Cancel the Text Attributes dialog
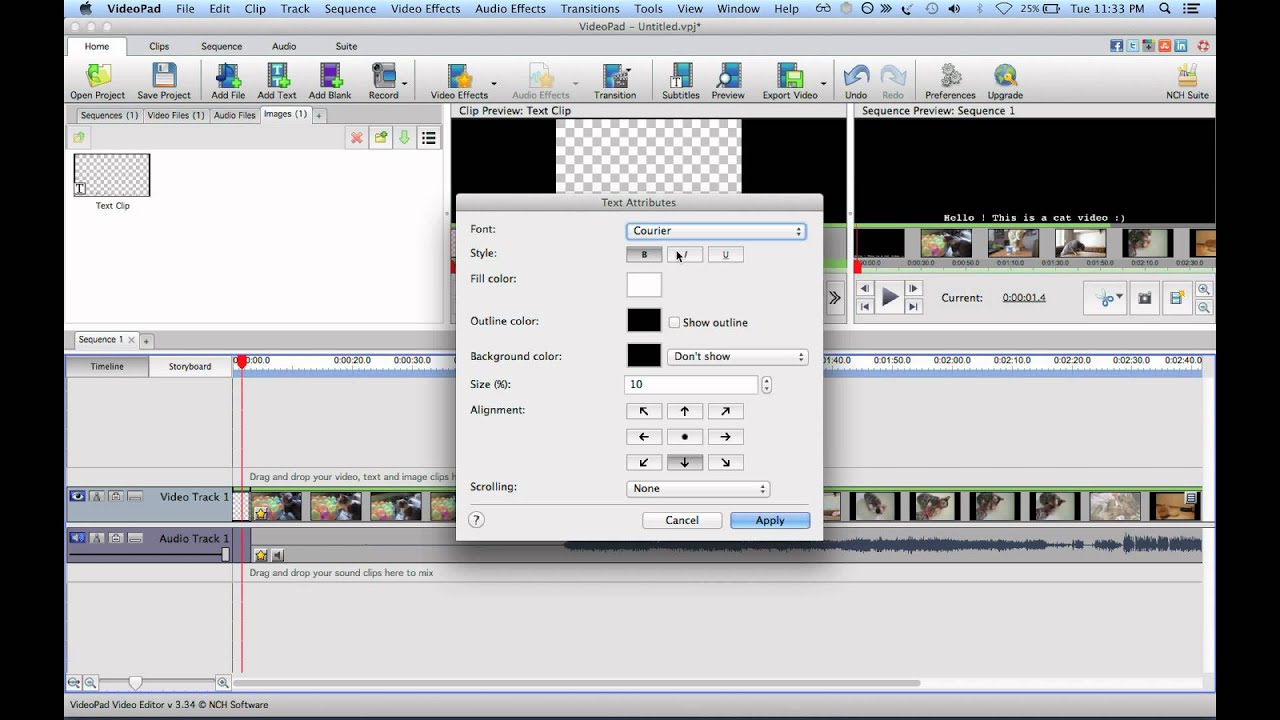The width and height of the screenshot is (1280, 720). coord(682,520)
